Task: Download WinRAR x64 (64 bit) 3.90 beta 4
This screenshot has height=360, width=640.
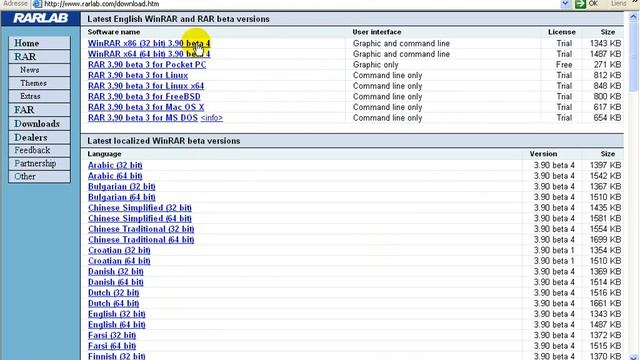Action: tap(149, 54)
